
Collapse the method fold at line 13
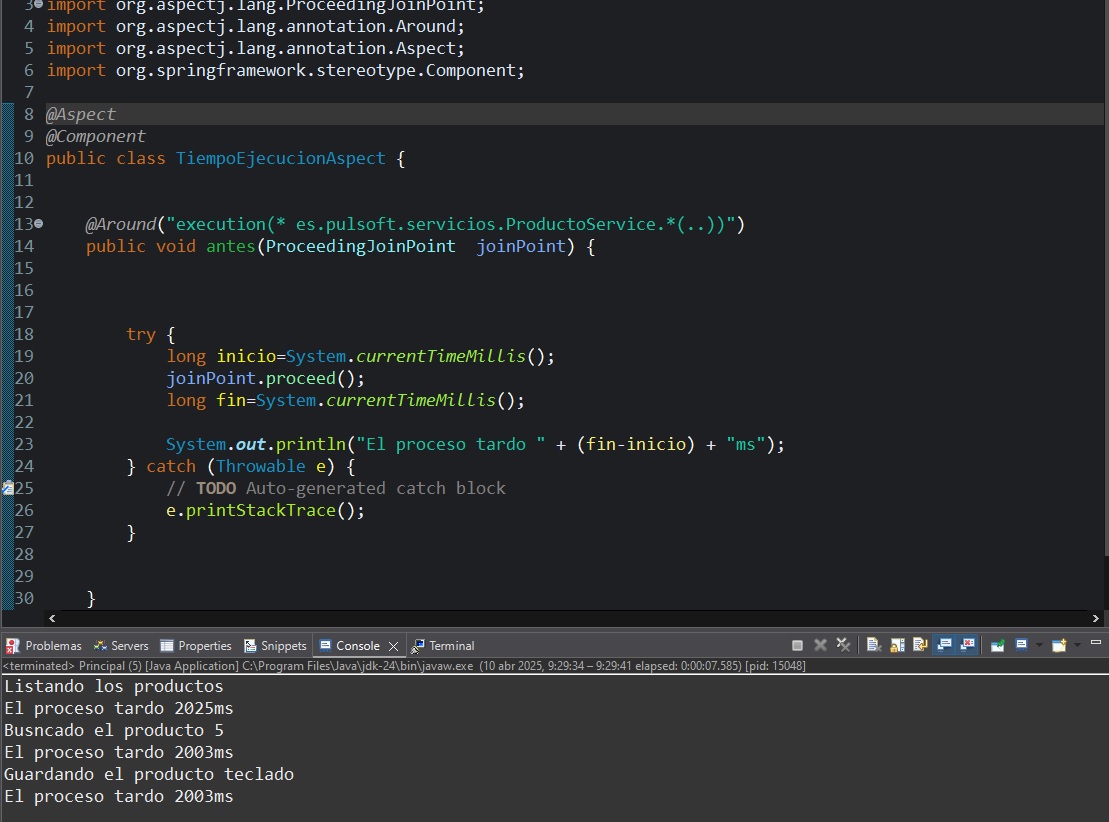point(39,224)
